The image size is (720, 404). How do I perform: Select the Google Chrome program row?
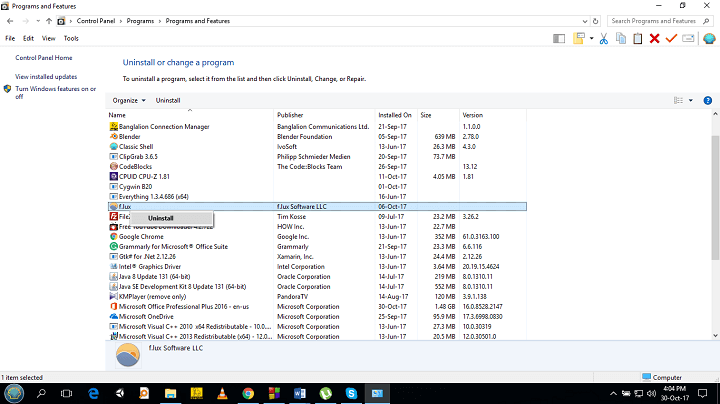click(317, 237)
